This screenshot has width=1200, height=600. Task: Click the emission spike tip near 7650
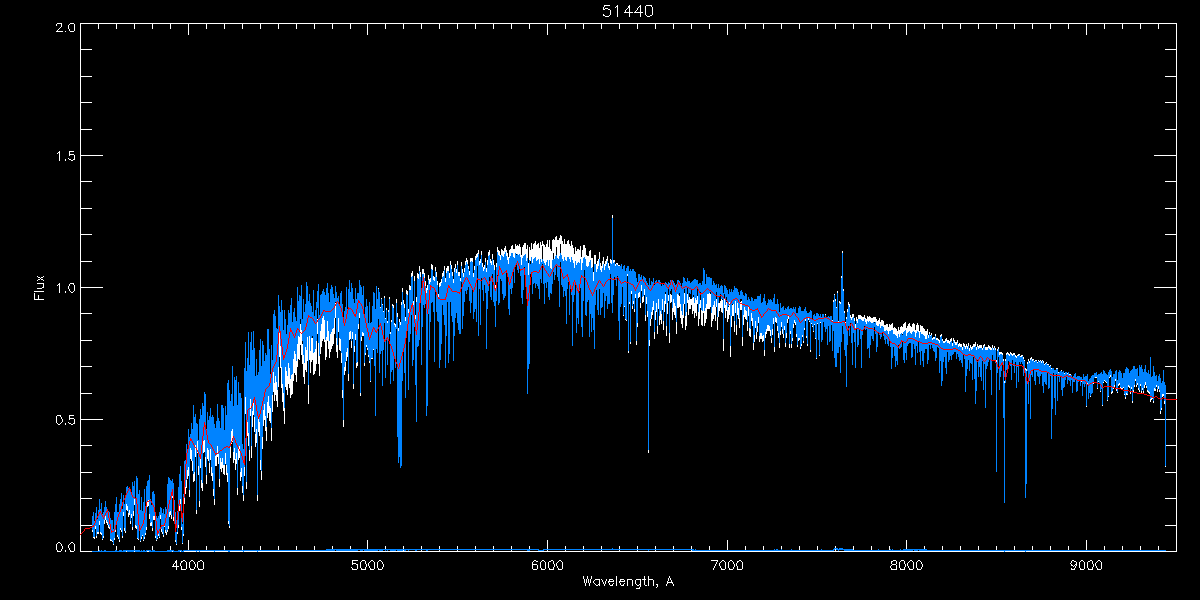click(x=842, y=252)
